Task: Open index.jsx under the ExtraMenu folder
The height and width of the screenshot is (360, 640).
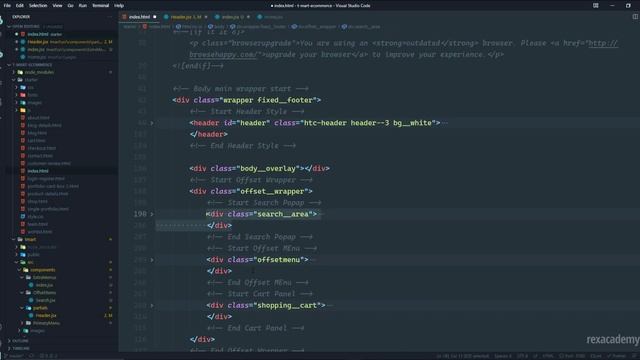Action: pyautogui.click(x=44, y=285)
